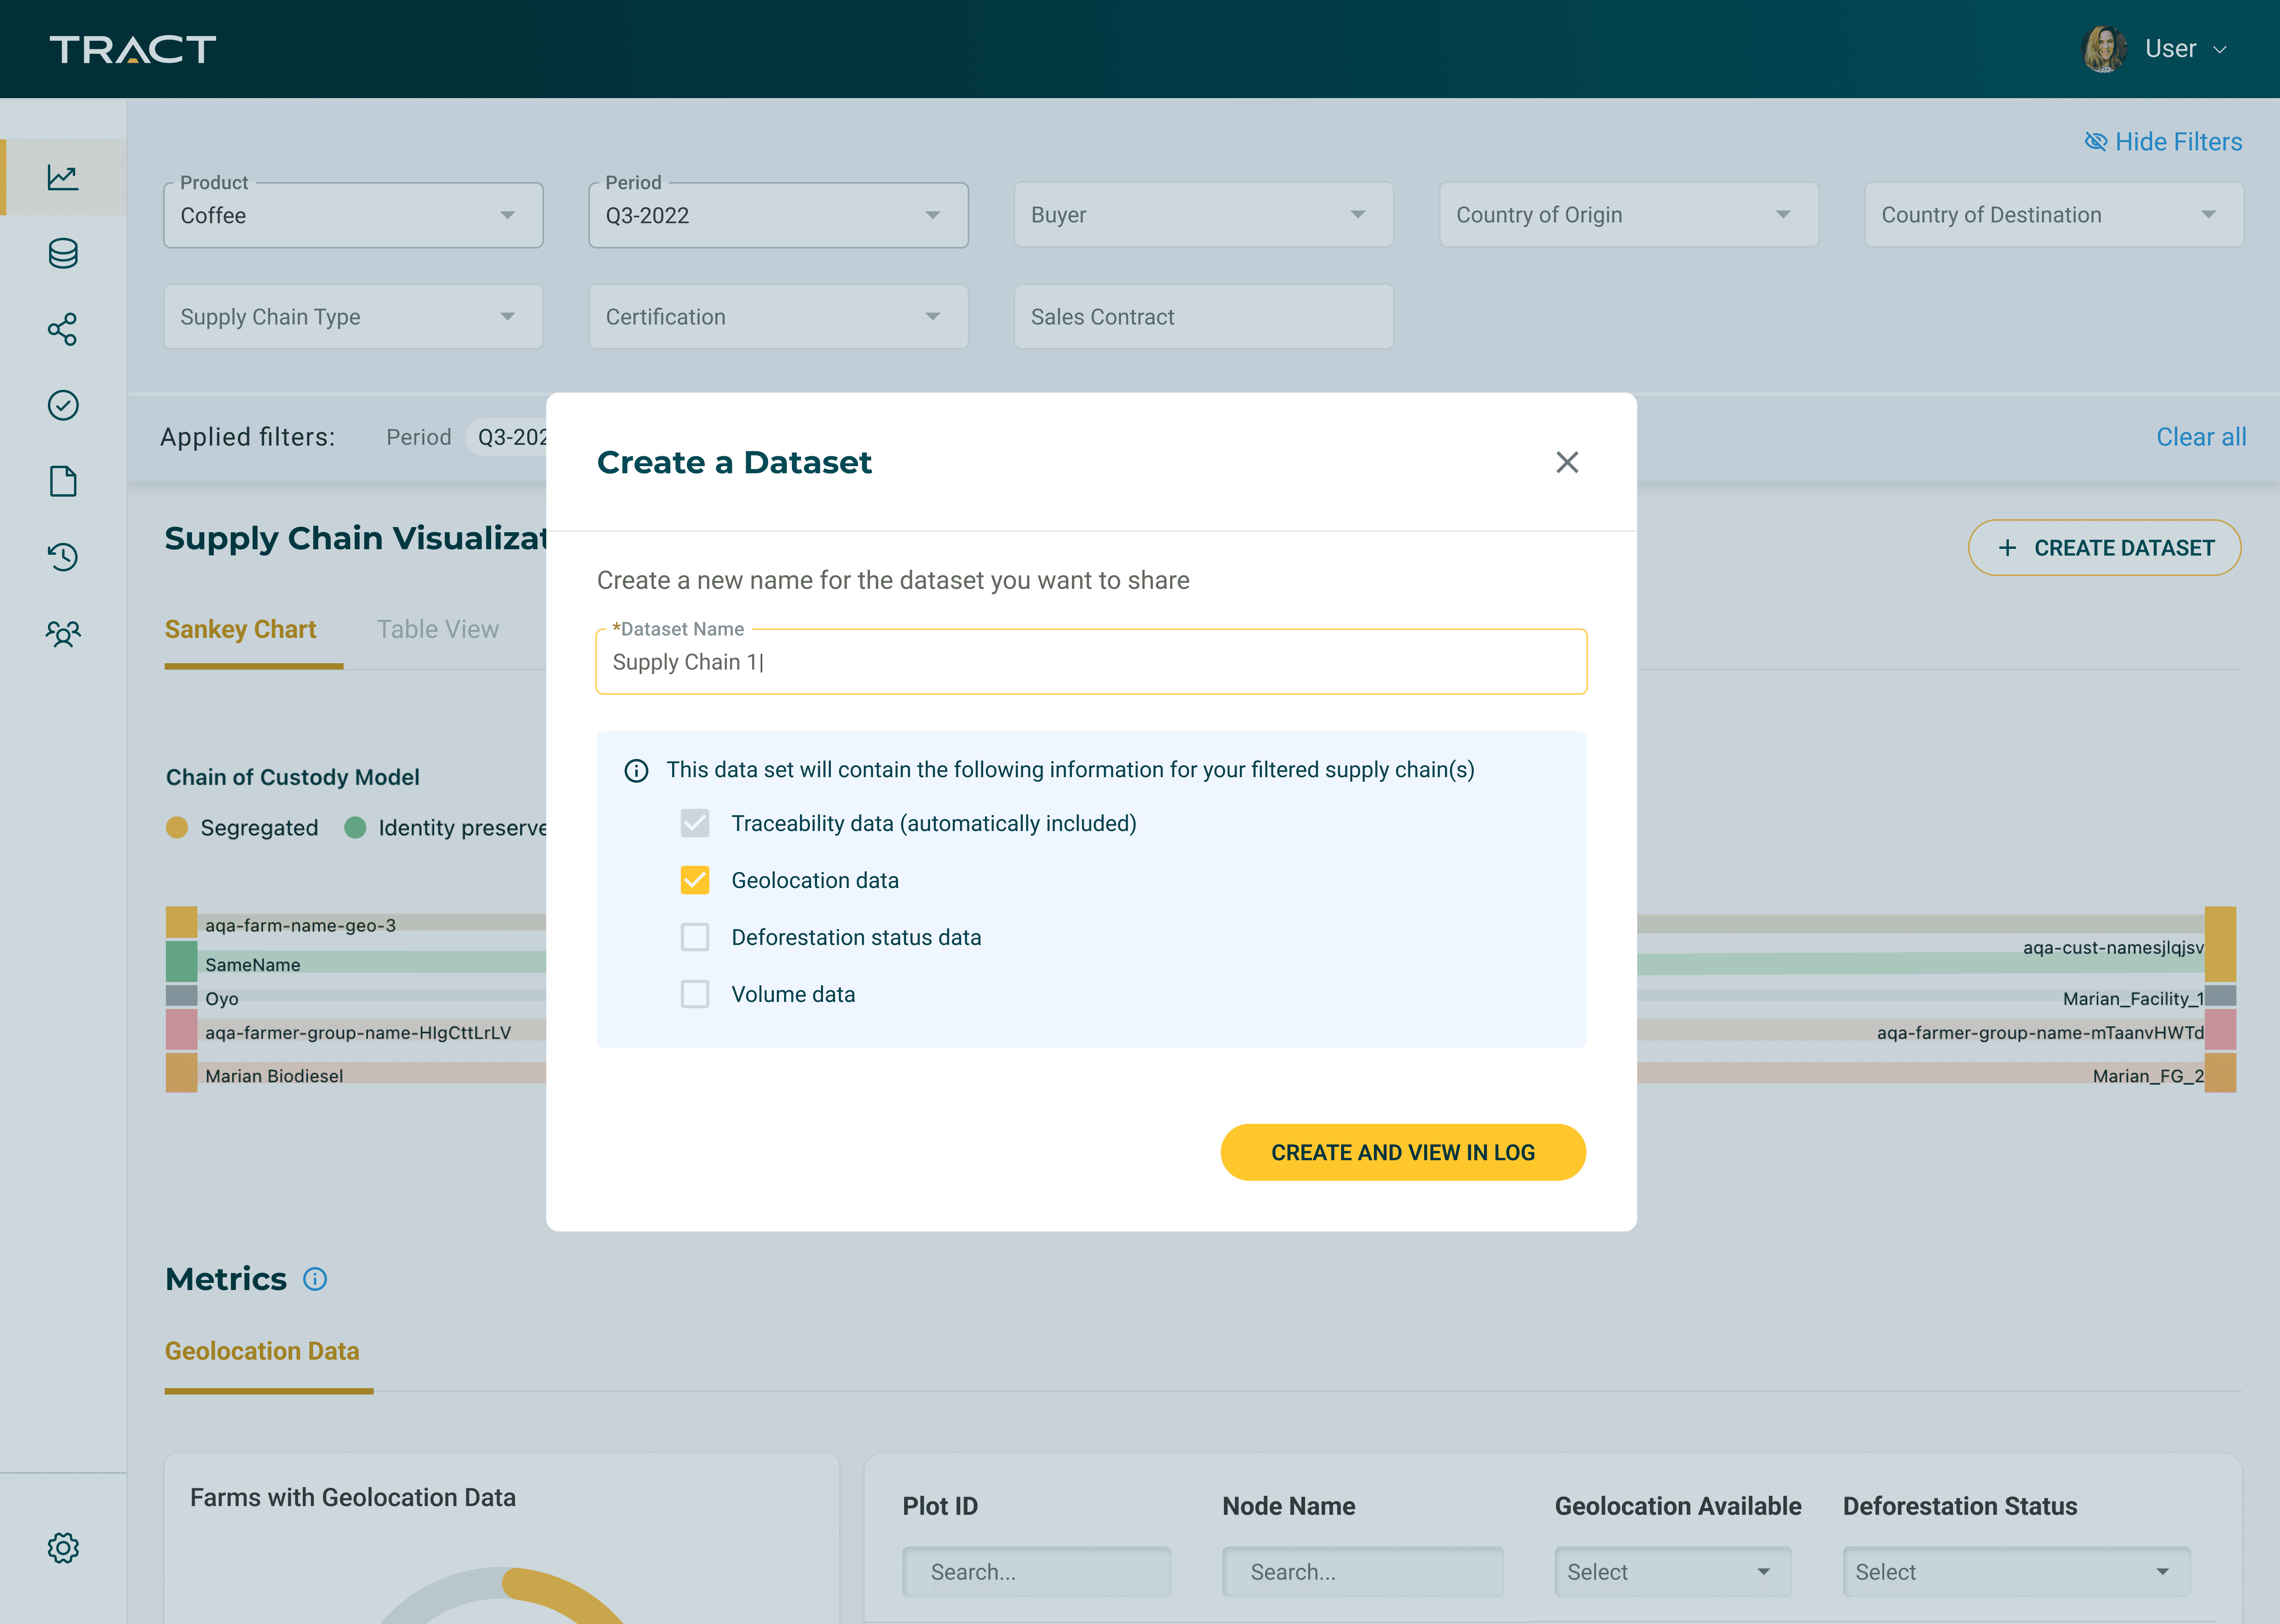Viewport: 2280px width, 1624px height.
Task: Click the Marian_Facility_1 node label
Action: pyautogui.click(x=2133, y=999)
